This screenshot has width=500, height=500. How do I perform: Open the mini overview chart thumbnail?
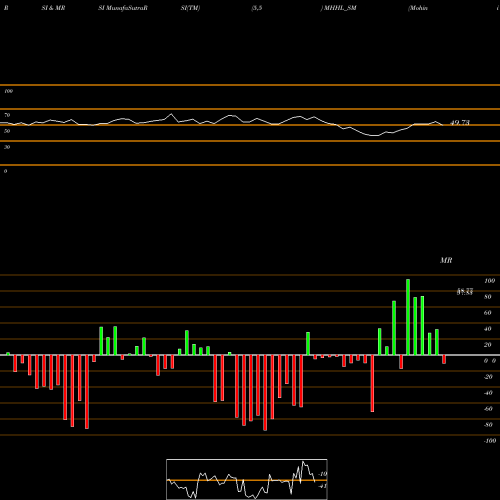[247, 479]
